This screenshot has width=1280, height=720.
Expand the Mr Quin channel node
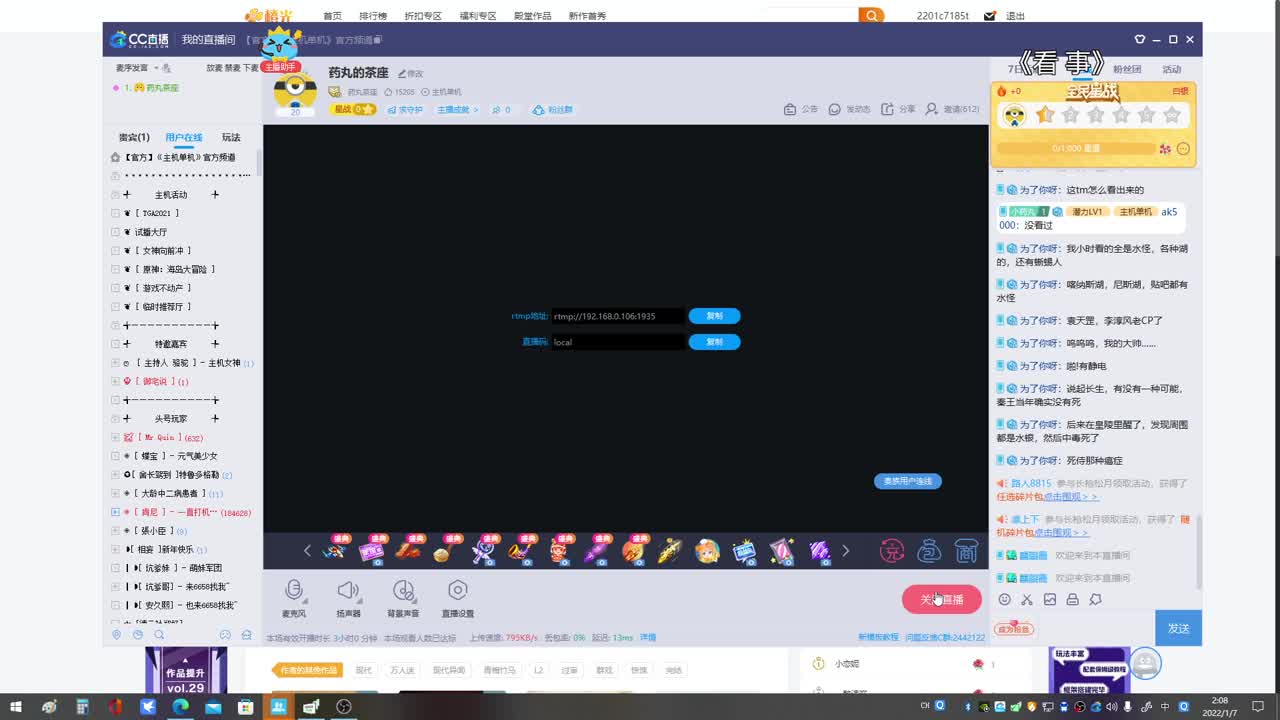[x=115, y=437]
